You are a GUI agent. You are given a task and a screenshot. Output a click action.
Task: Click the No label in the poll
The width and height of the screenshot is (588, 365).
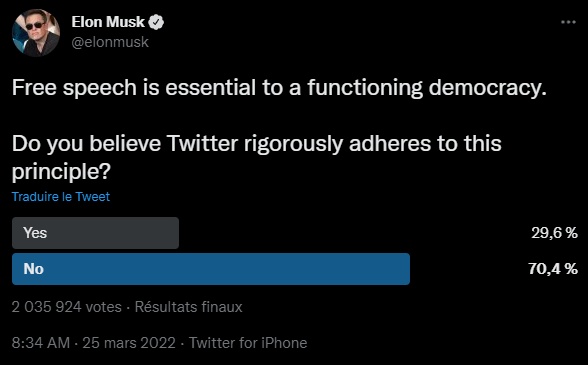33,269
